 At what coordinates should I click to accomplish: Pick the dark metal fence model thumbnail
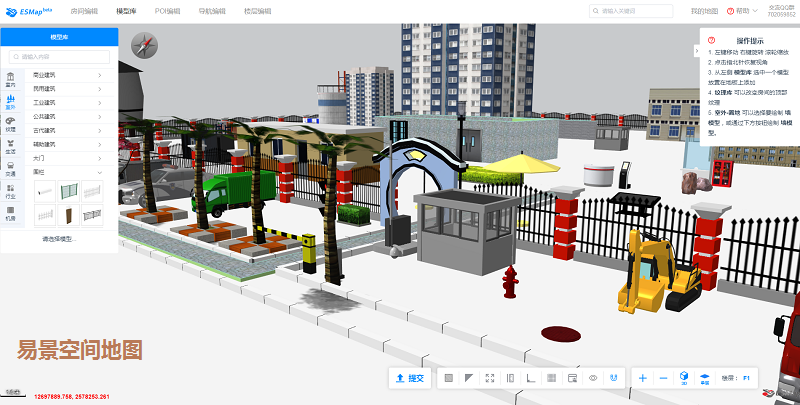(92, 215)
